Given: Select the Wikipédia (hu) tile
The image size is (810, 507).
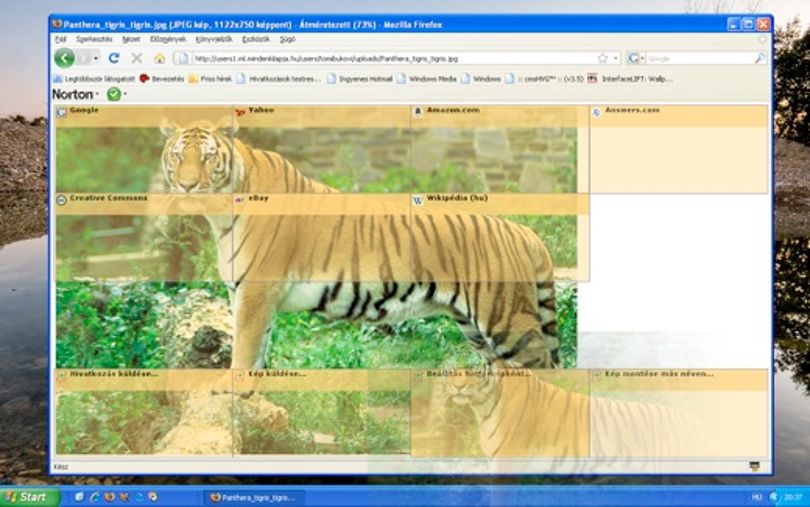Looking at the screenshot, I should [x=500, y=237].
